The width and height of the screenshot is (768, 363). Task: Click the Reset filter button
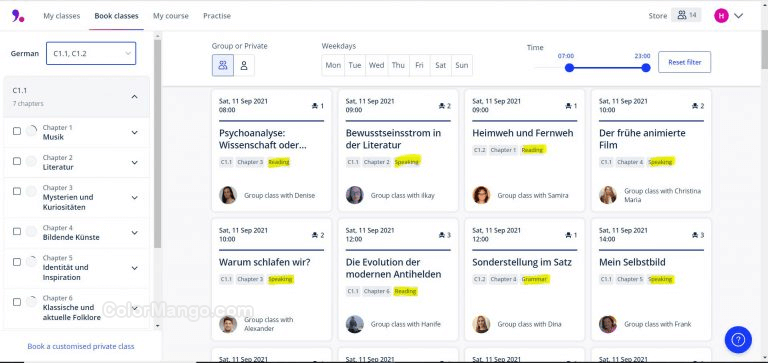(x=684, y=62)
